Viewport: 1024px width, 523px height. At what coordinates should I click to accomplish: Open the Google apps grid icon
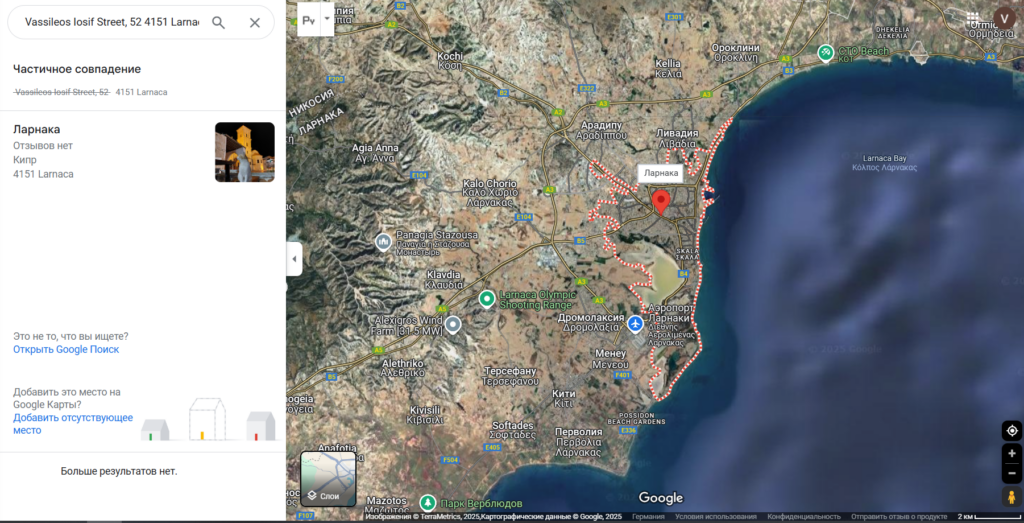point(973,18)
